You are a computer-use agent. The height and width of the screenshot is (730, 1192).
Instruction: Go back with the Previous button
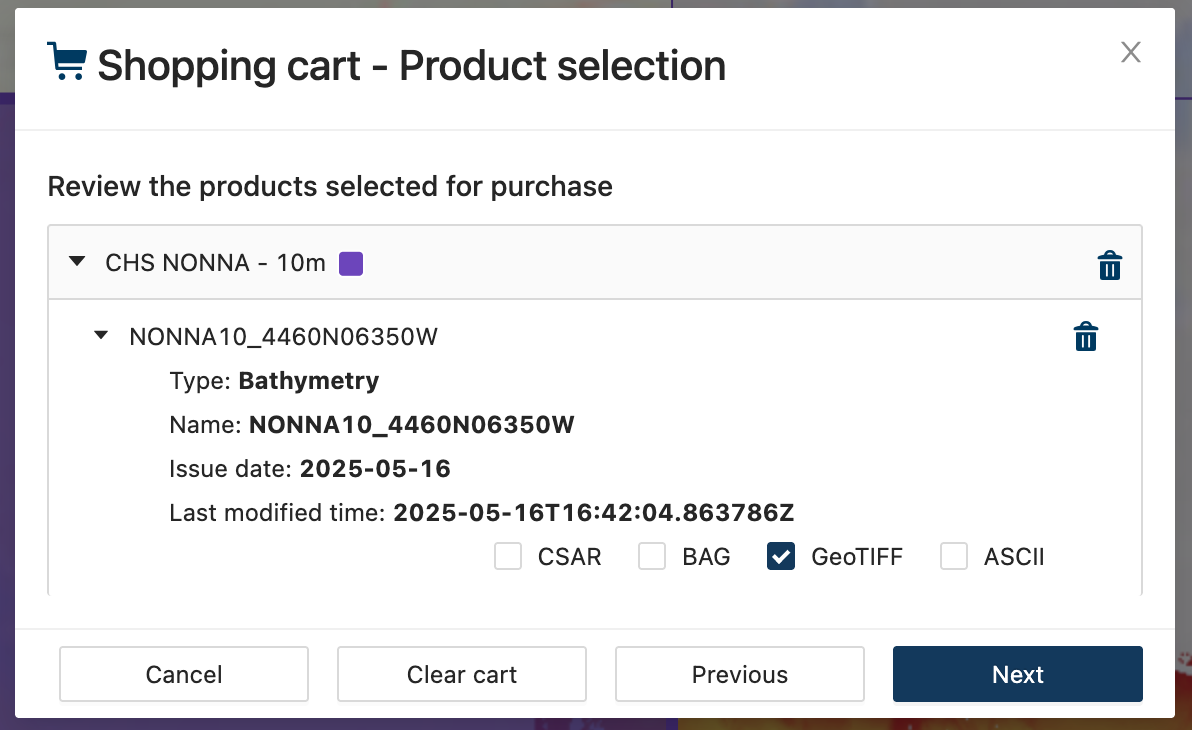tap(739, 674)
